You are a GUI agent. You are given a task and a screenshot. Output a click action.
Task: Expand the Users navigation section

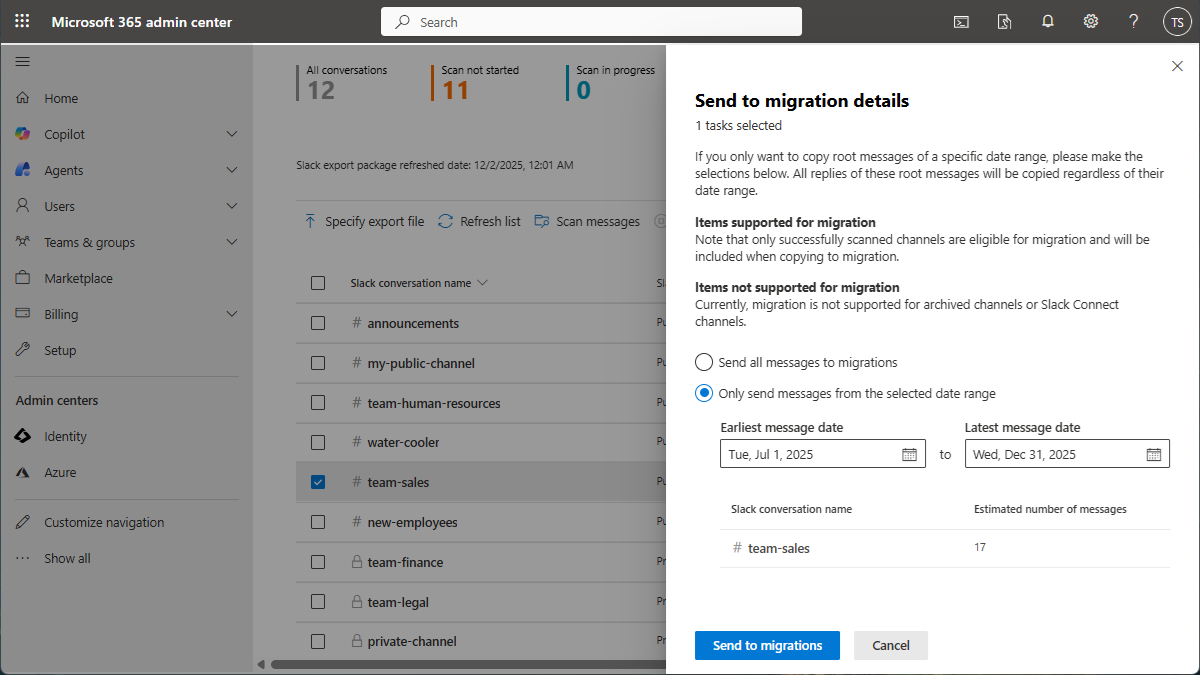pyautogui.click(x=232, y=206)
